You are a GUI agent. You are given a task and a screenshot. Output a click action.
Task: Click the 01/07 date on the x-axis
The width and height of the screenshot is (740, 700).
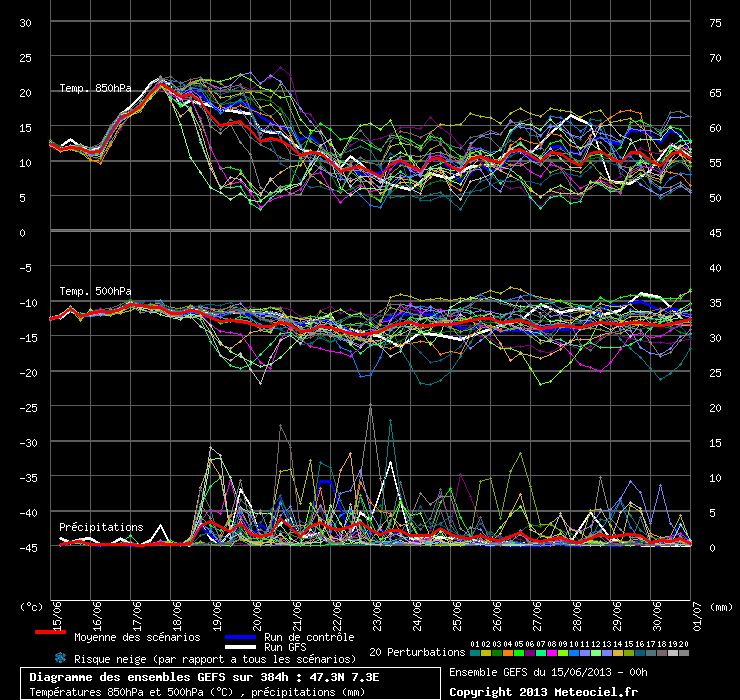pos(692,610)
